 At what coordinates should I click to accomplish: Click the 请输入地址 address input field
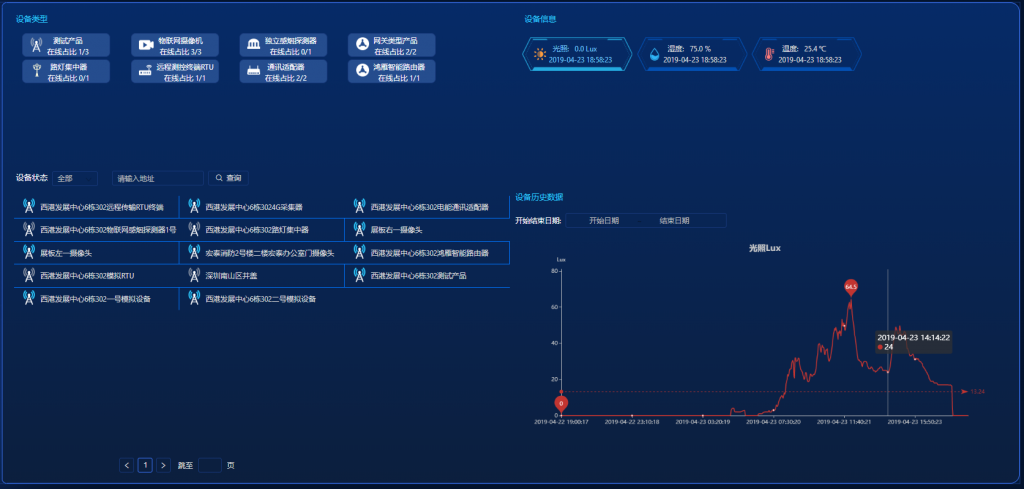point(156,178)
